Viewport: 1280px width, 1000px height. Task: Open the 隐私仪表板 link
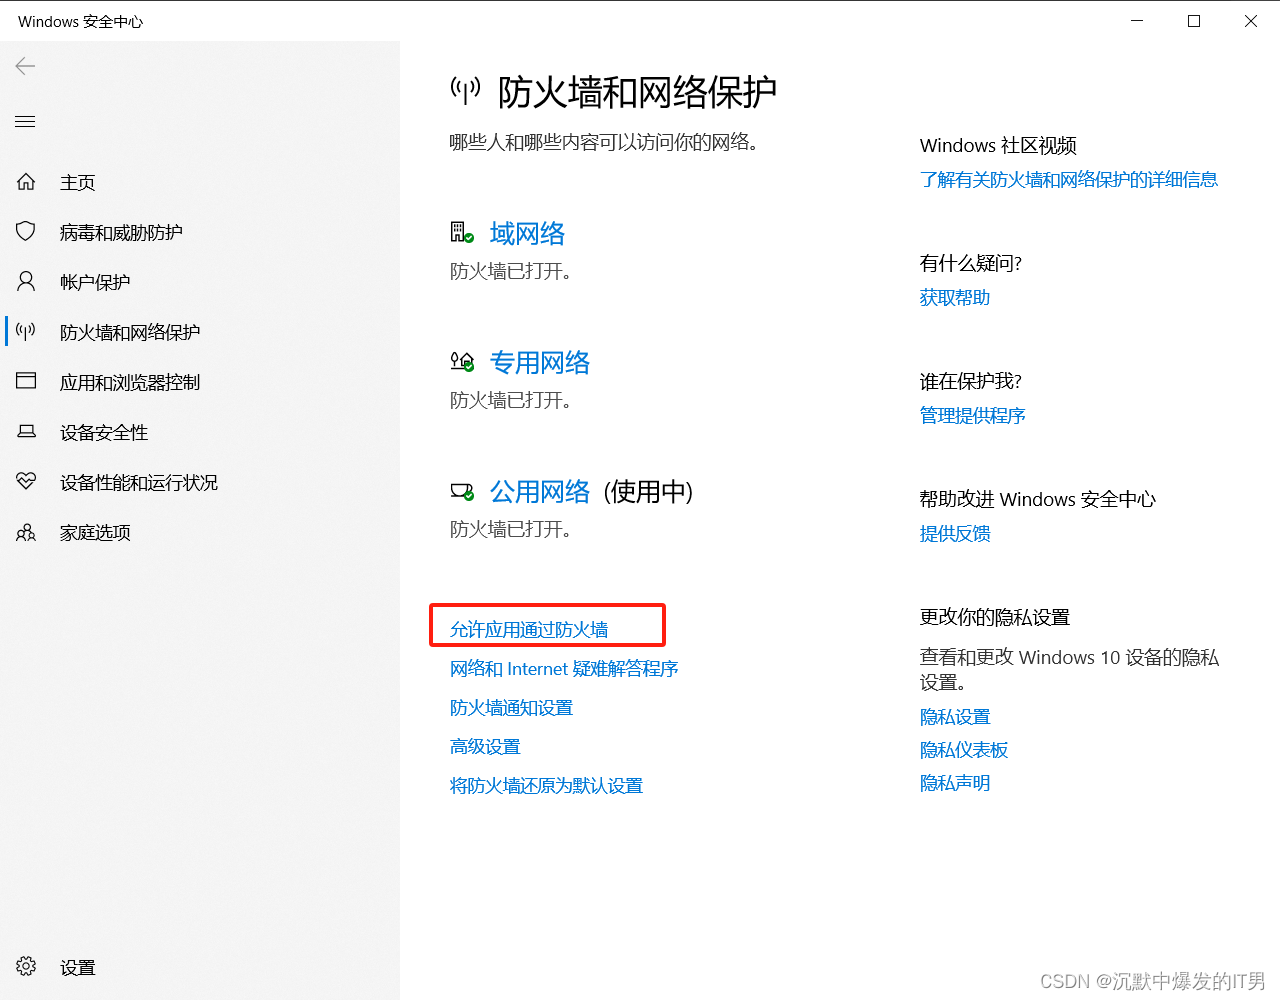click(964, 749)
